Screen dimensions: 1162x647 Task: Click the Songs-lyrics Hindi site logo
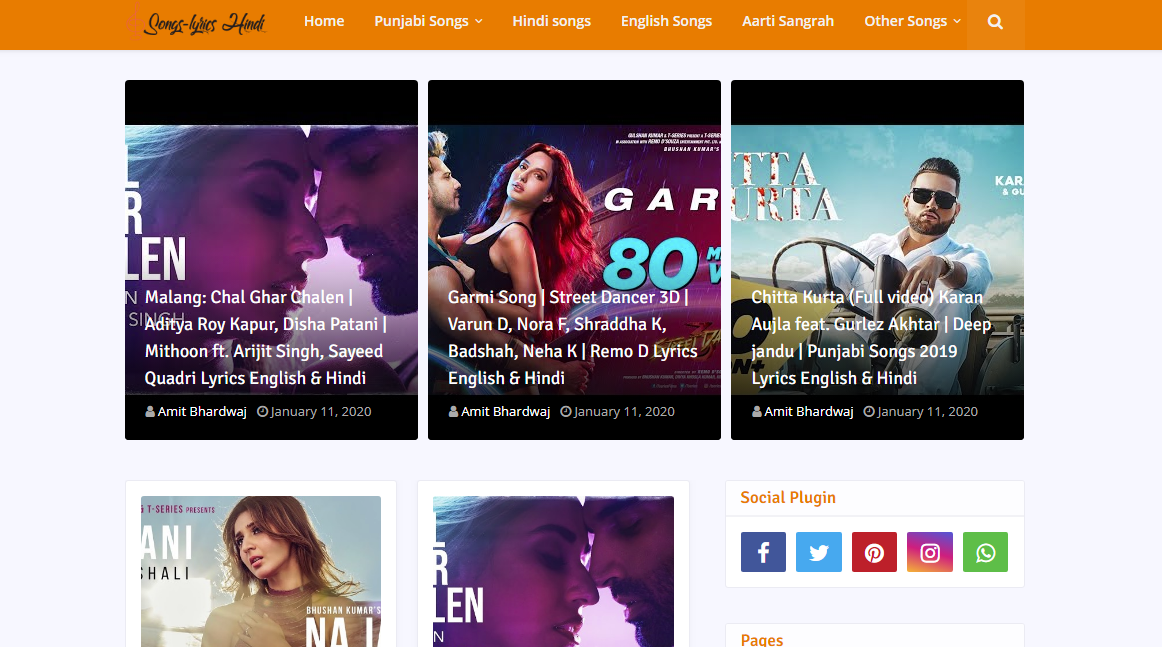(x=196, y=22)
